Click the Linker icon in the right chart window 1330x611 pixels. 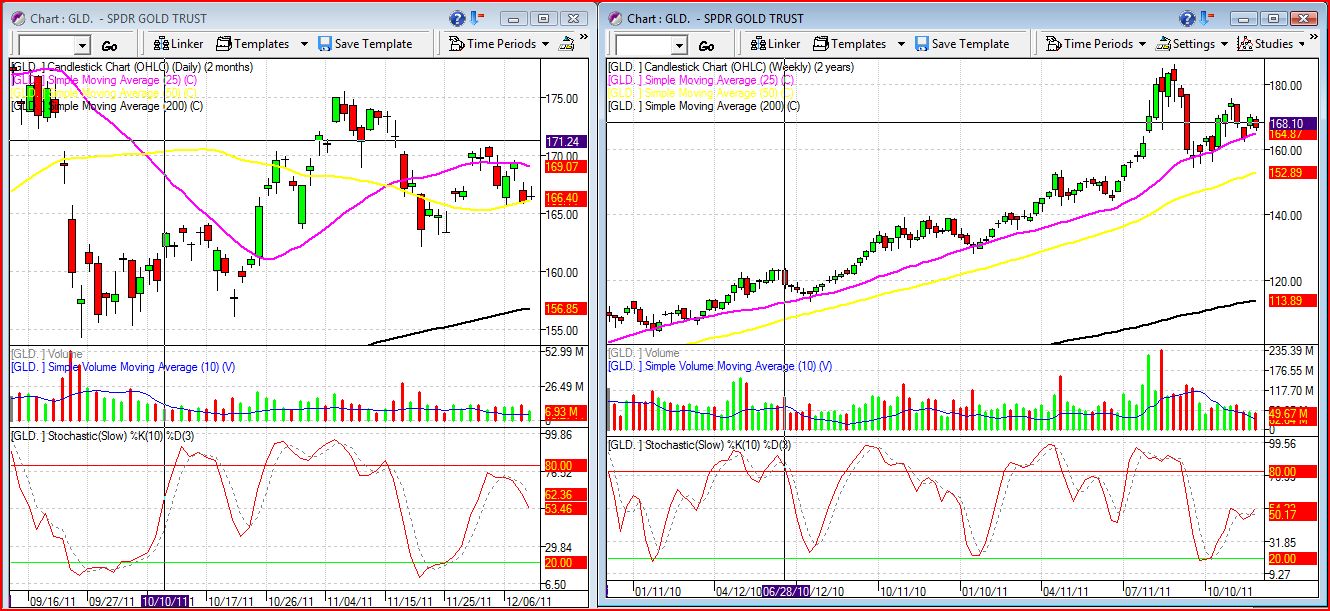758,44
